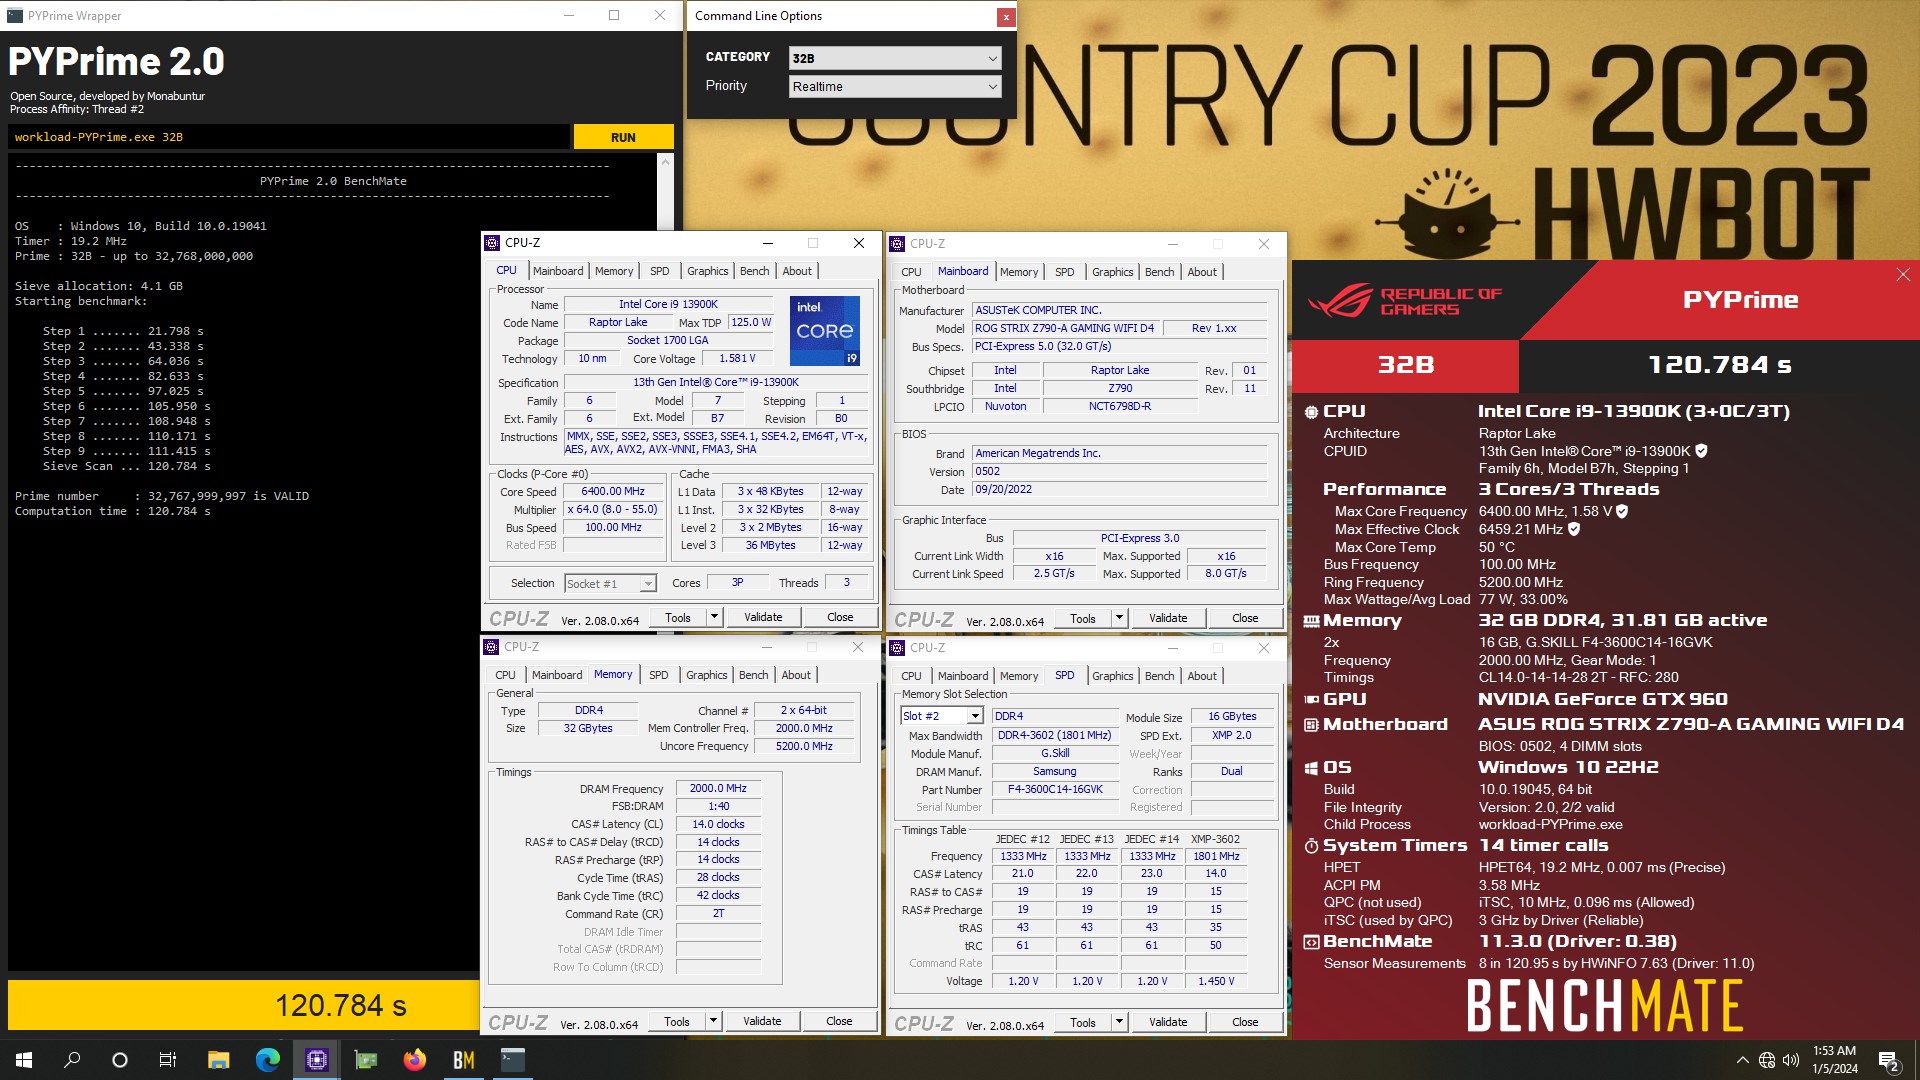Image resolution: width=1920 pixels, height=1080 pixels.
Task: Select Mainboard tab in Memory window
Action: [x=557, y=675]
